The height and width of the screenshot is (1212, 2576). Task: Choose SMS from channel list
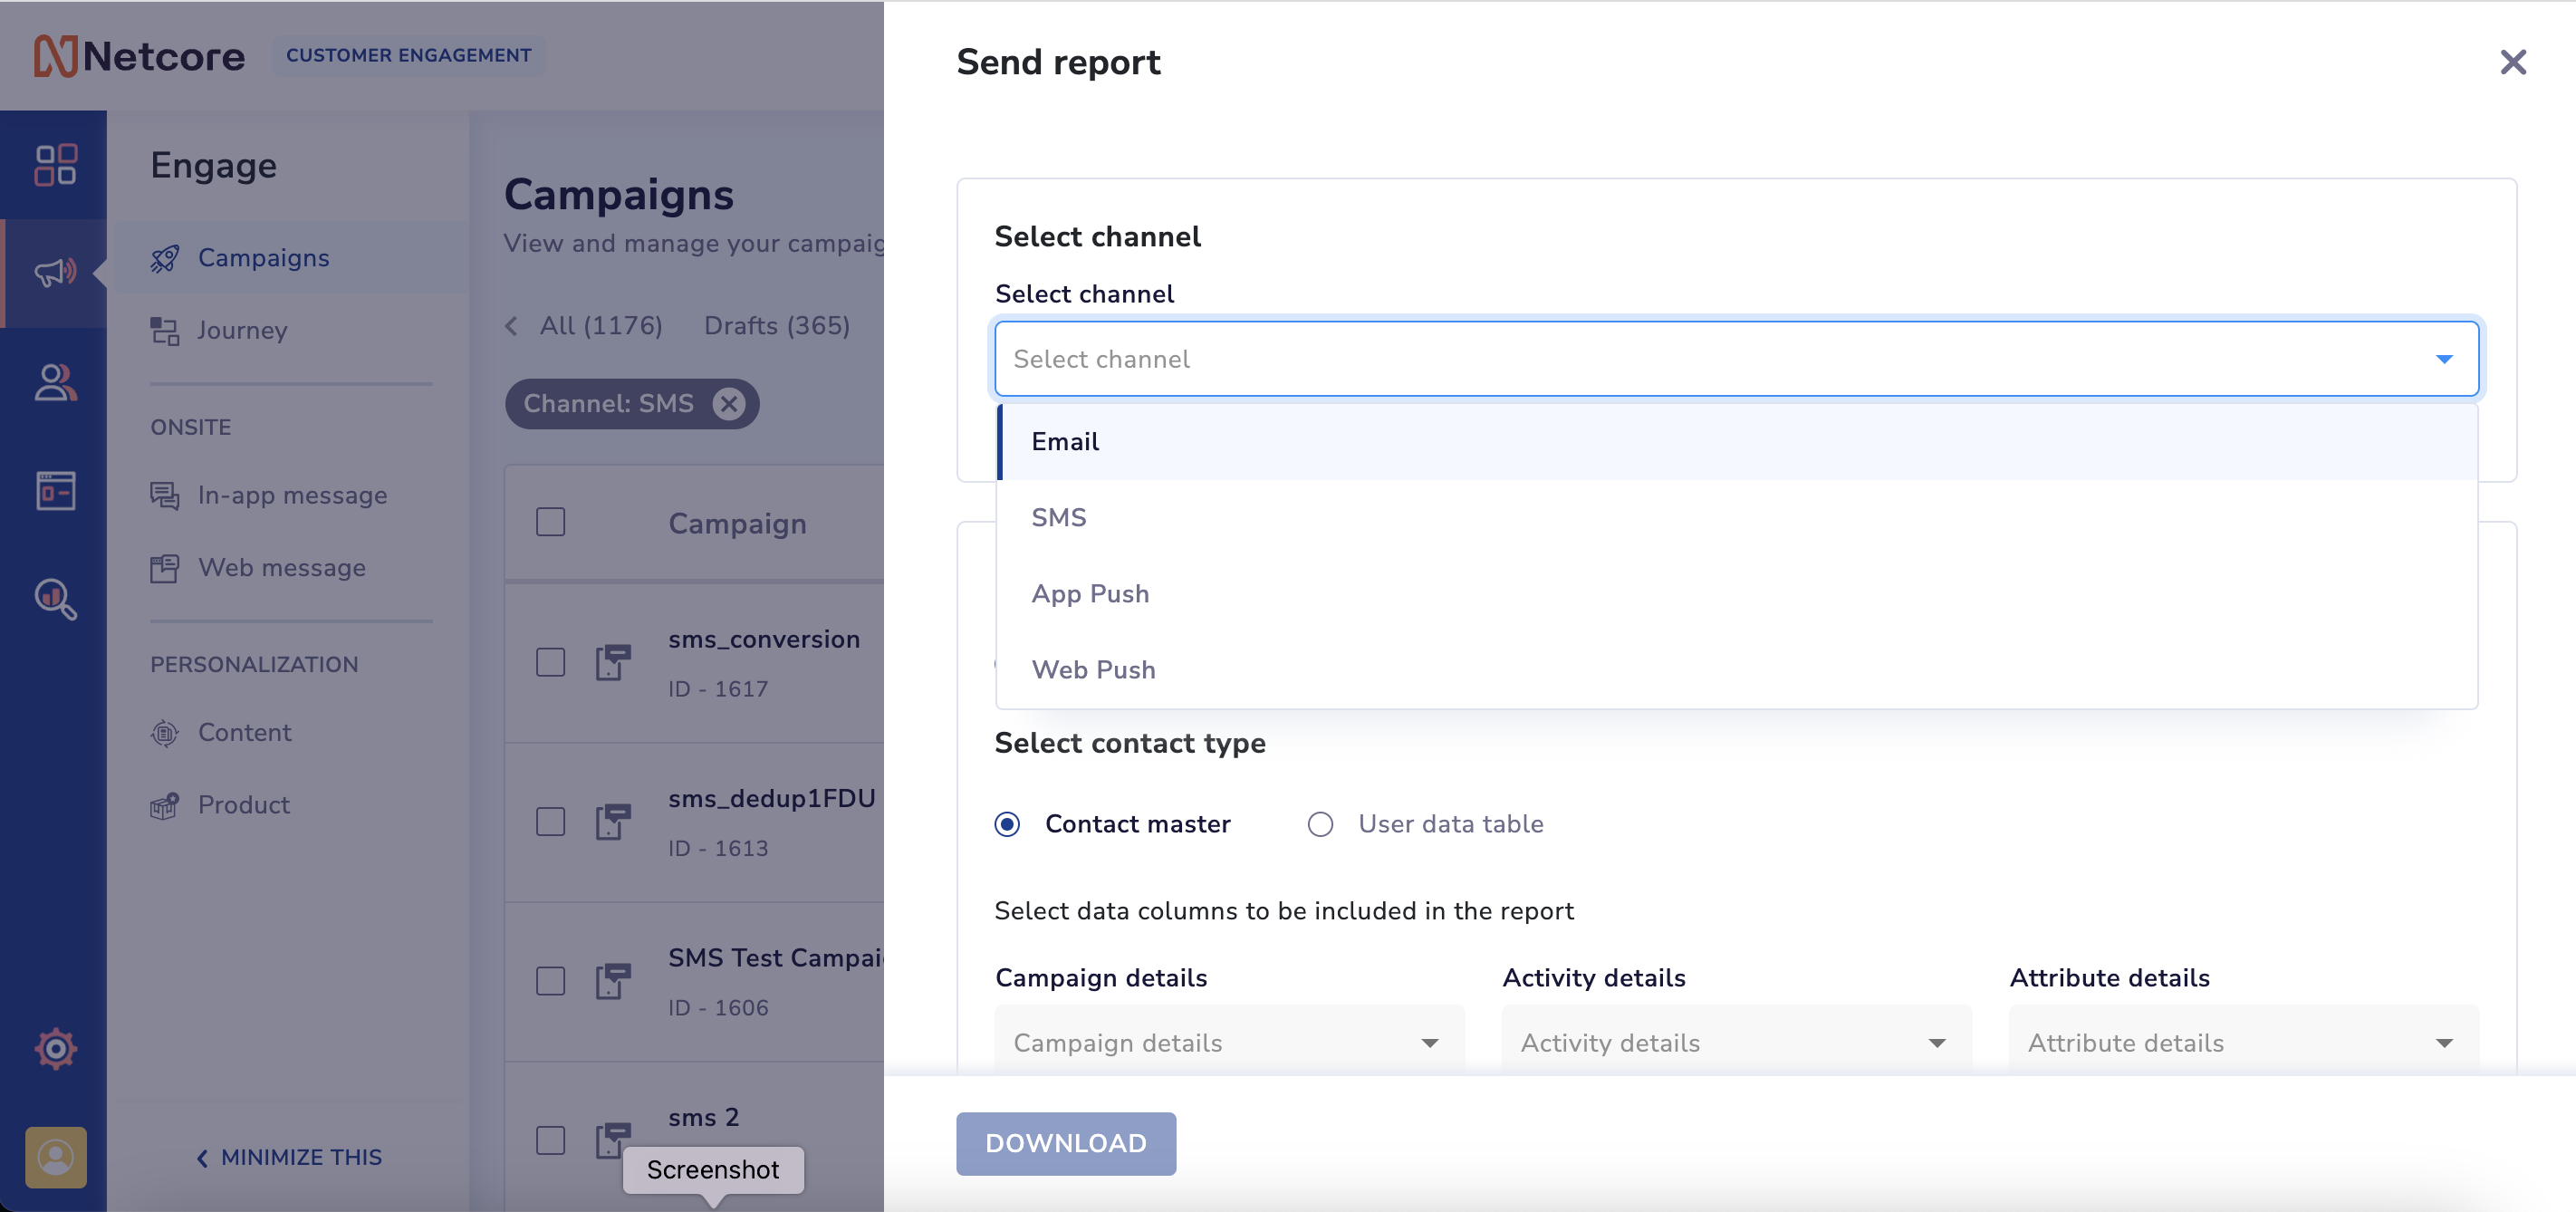pos(1059,518)
